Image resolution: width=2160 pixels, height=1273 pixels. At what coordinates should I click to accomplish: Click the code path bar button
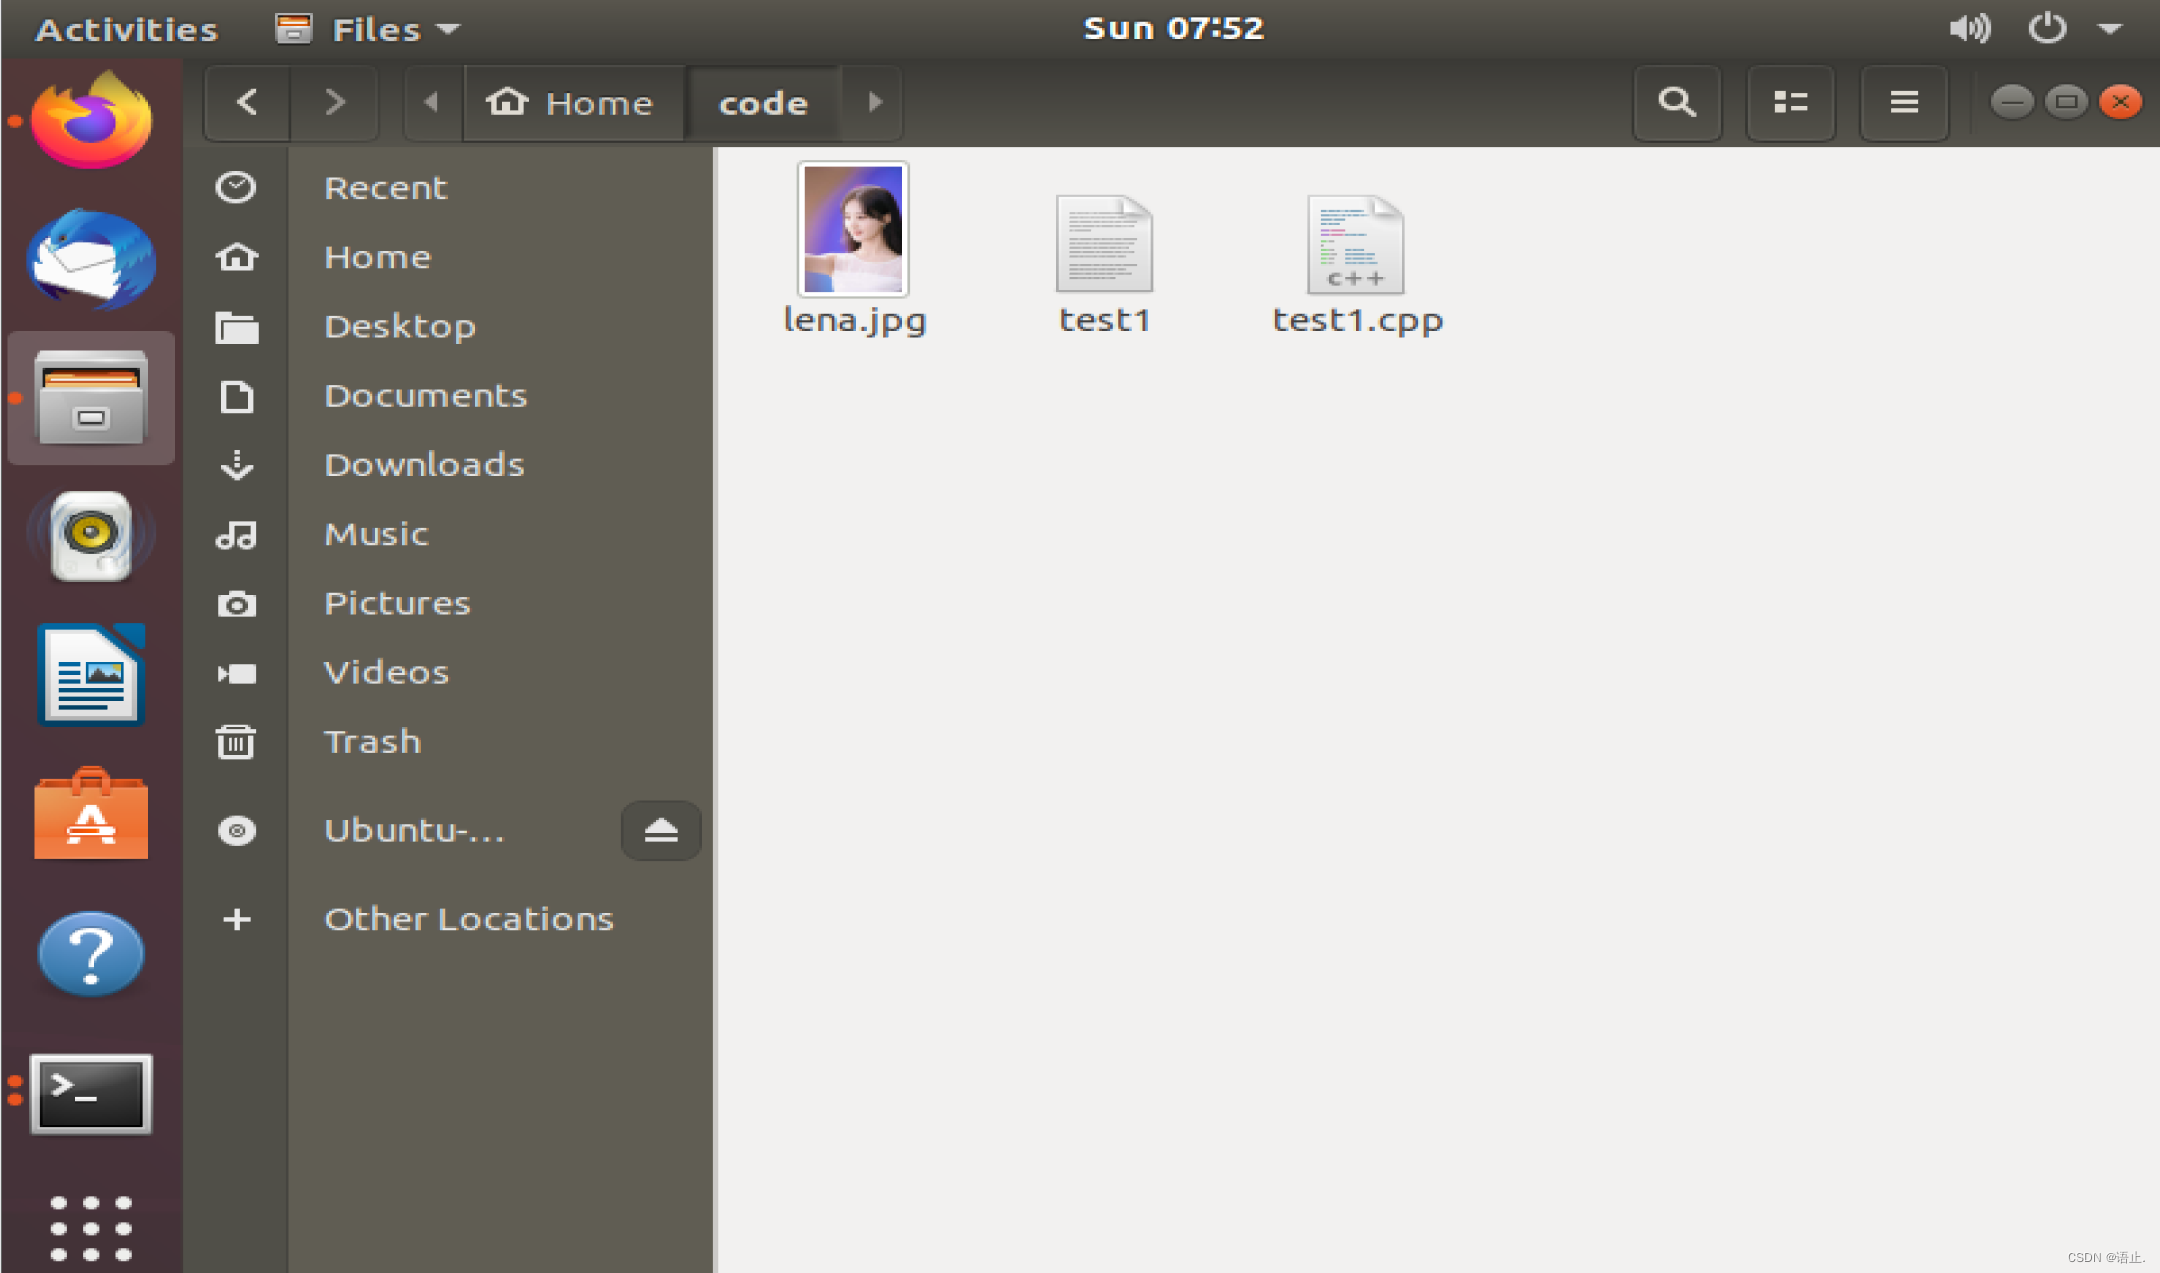pyautogui.click(x=763, y=102)
